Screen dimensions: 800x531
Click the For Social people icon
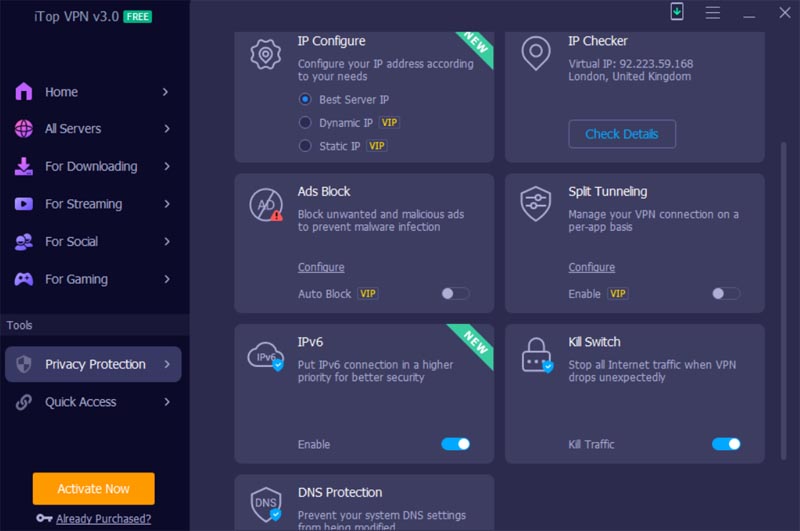pyautogui.click(x=23, y=242)
